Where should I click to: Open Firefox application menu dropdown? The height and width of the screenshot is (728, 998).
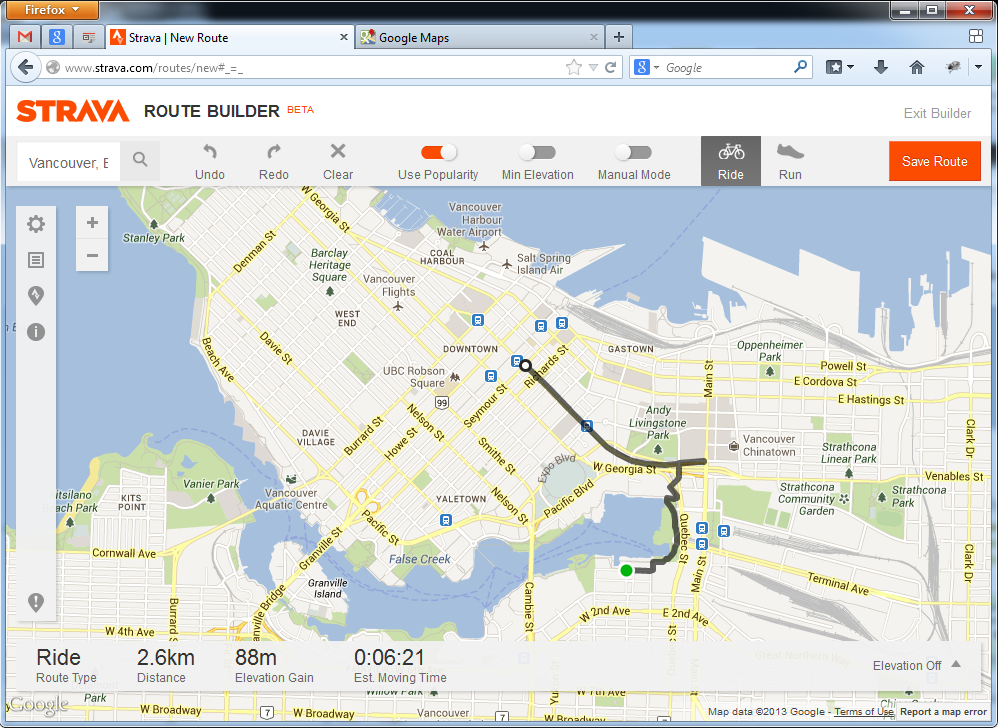[x=54, y=10]
